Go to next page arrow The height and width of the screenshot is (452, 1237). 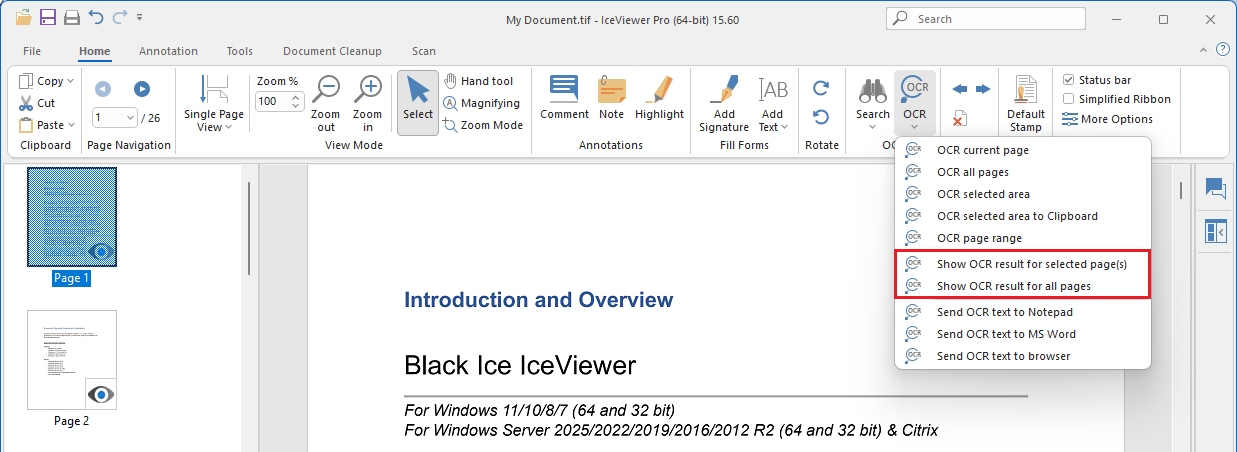point(142,88)
